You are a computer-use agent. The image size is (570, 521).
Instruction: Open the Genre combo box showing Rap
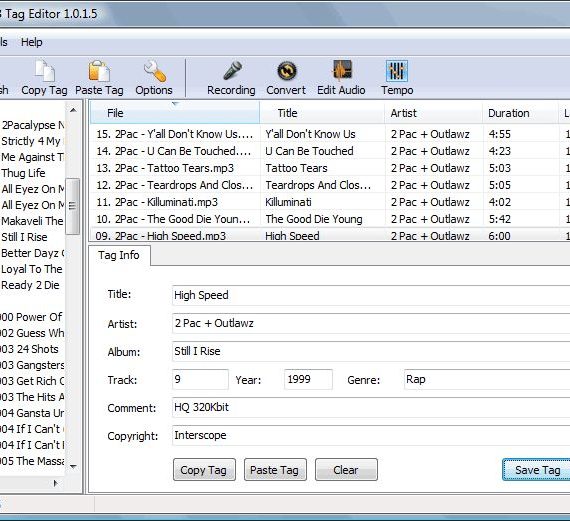click(487, 379)
